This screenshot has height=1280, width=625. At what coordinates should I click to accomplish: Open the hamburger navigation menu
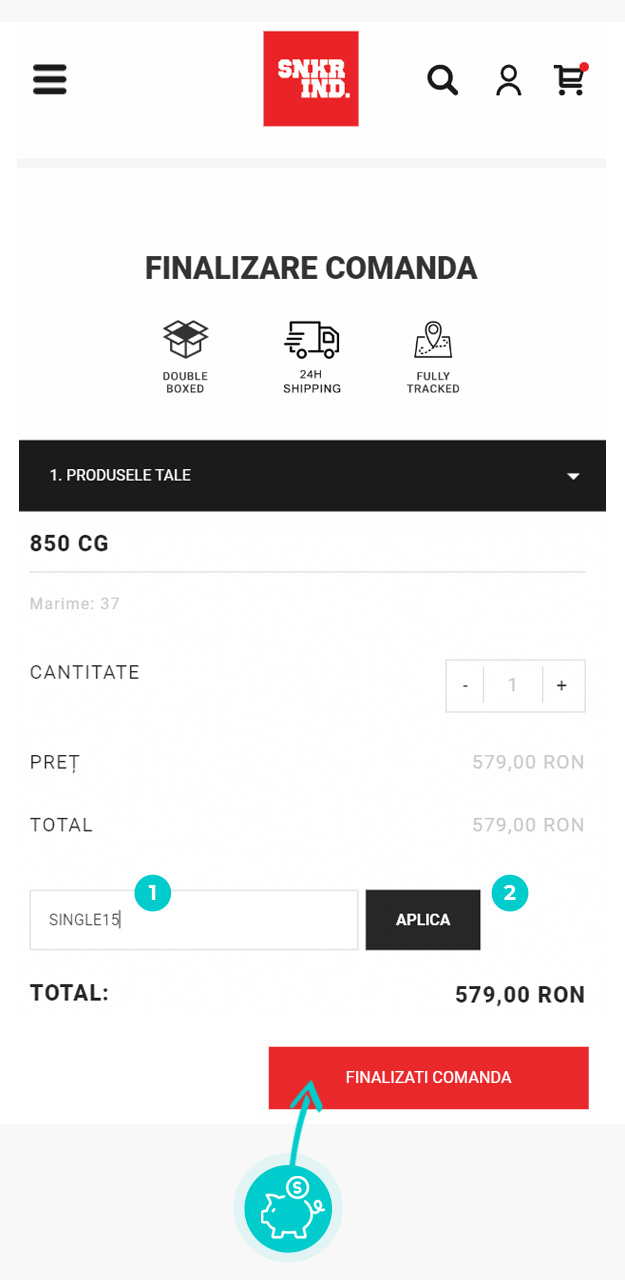(x=50, y=79)
